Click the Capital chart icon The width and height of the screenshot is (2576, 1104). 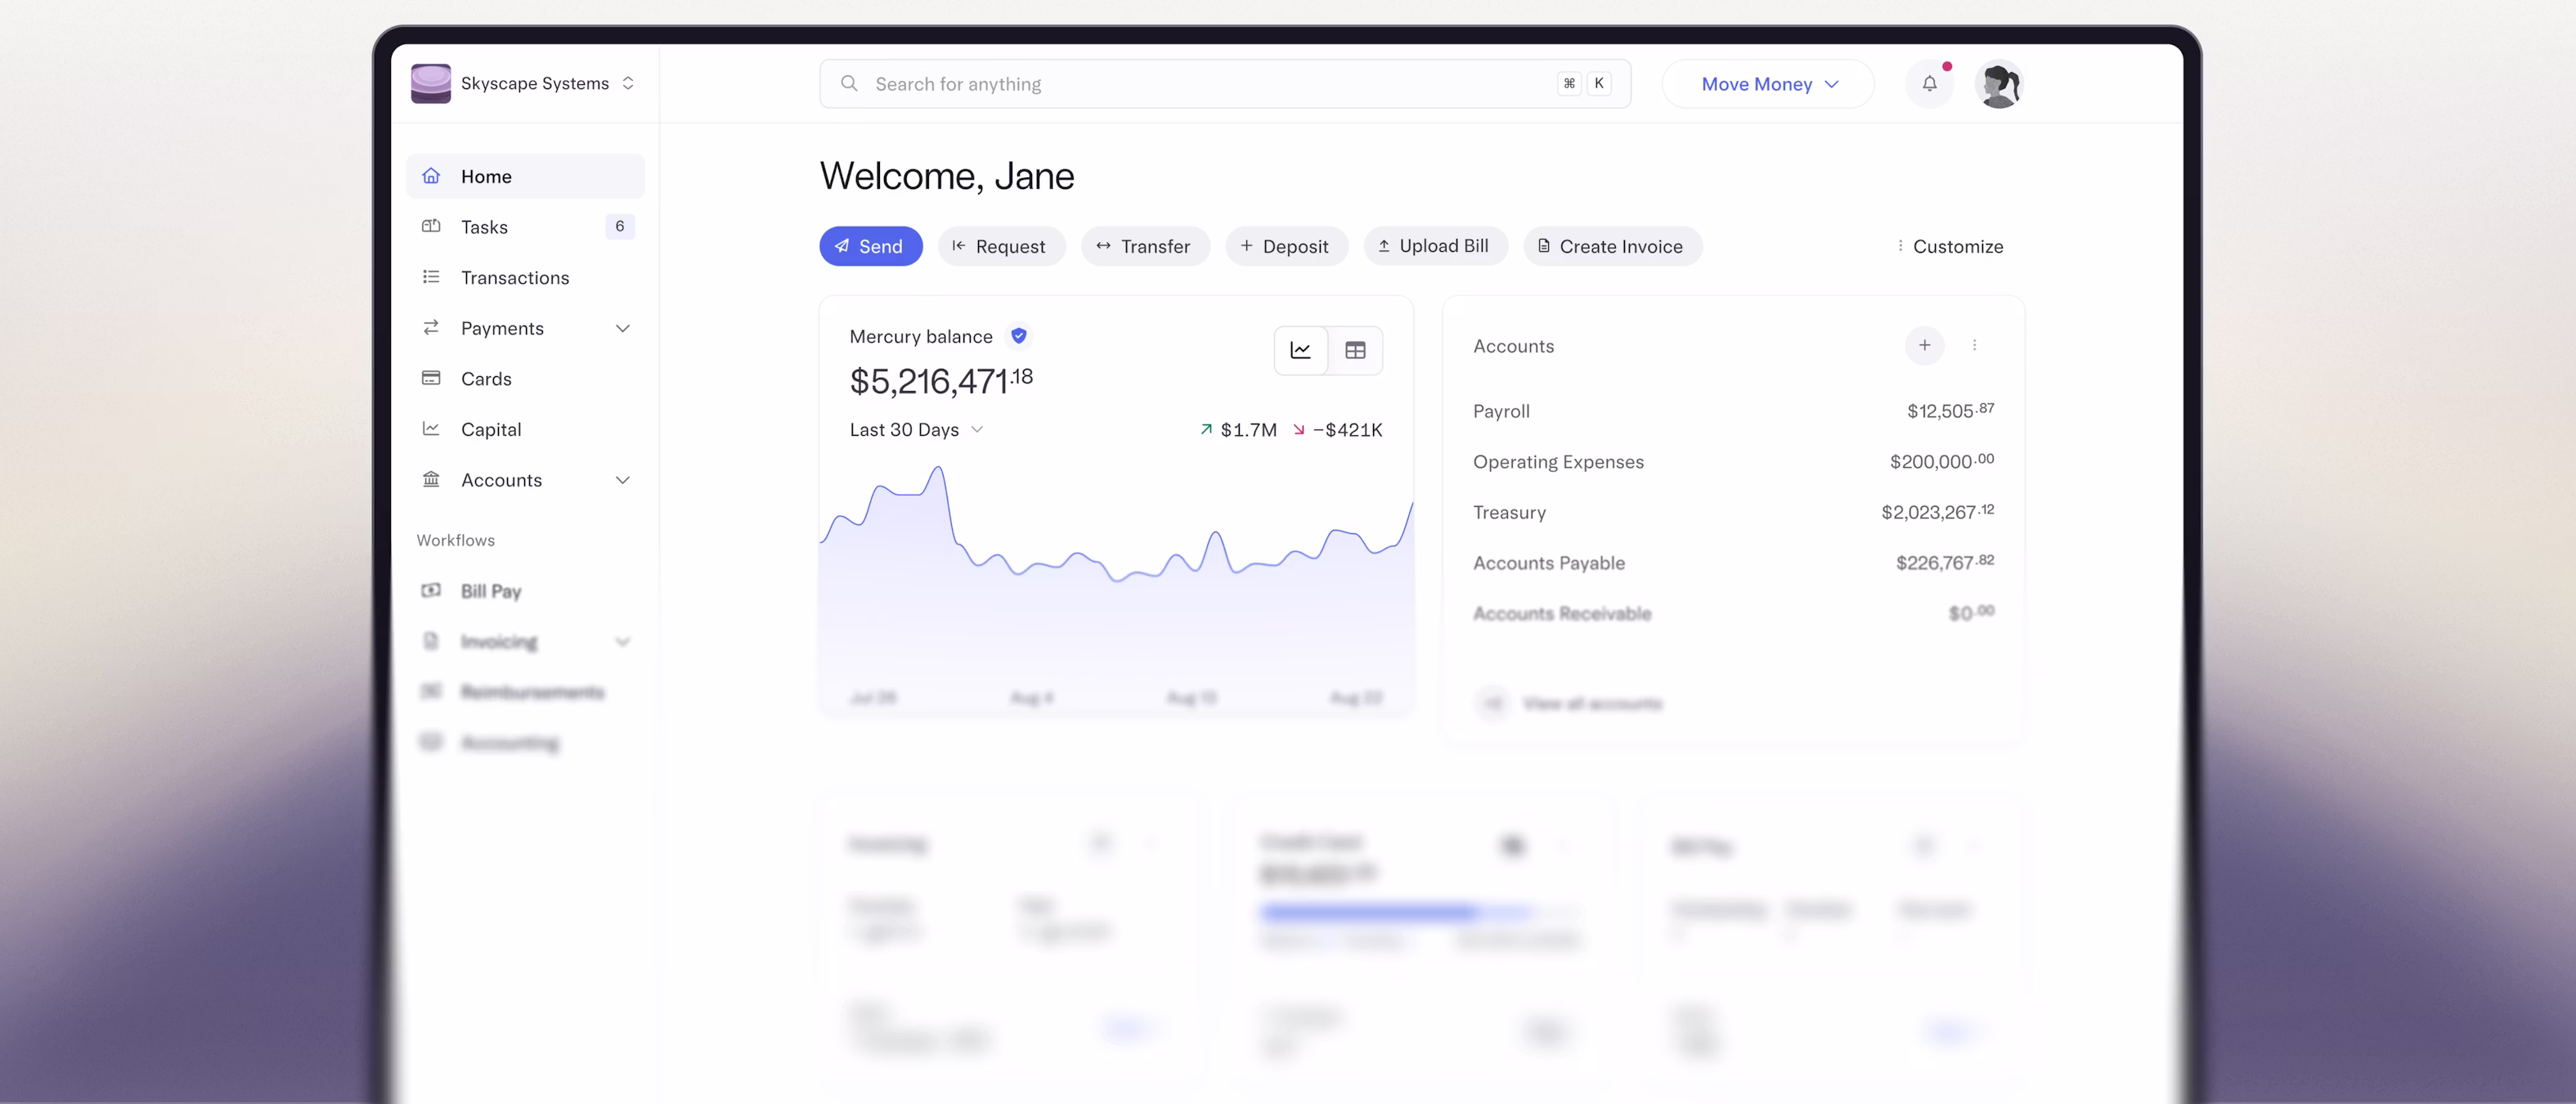pos(431,428)
